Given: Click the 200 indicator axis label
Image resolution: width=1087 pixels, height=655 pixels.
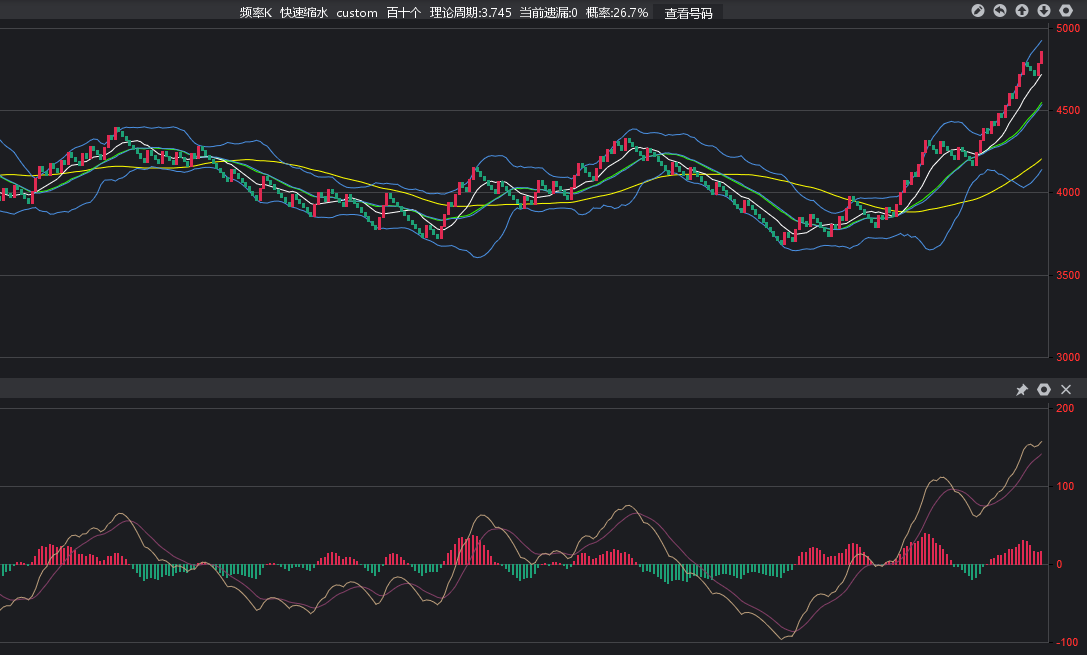Looking at the screenshot, I should point(1066,408).
